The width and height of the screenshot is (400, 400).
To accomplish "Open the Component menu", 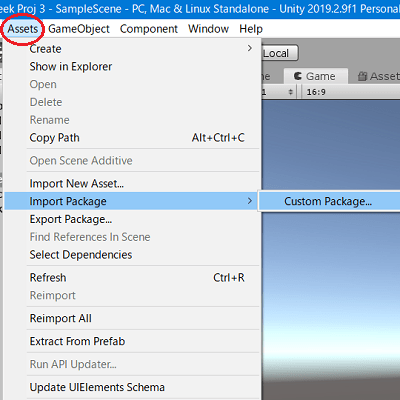I will (x=149, y=29).
